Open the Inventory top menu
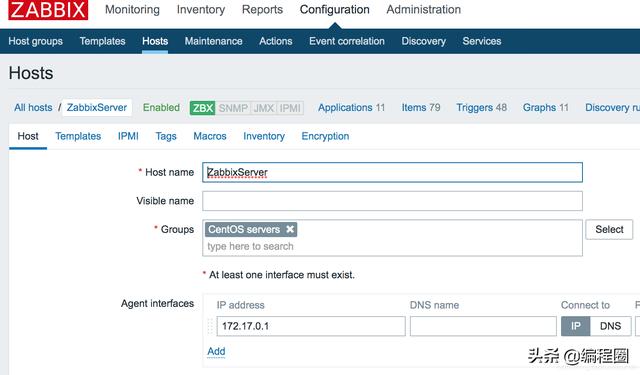This screenshot has width=640, height=375. (x=201, y=9)
